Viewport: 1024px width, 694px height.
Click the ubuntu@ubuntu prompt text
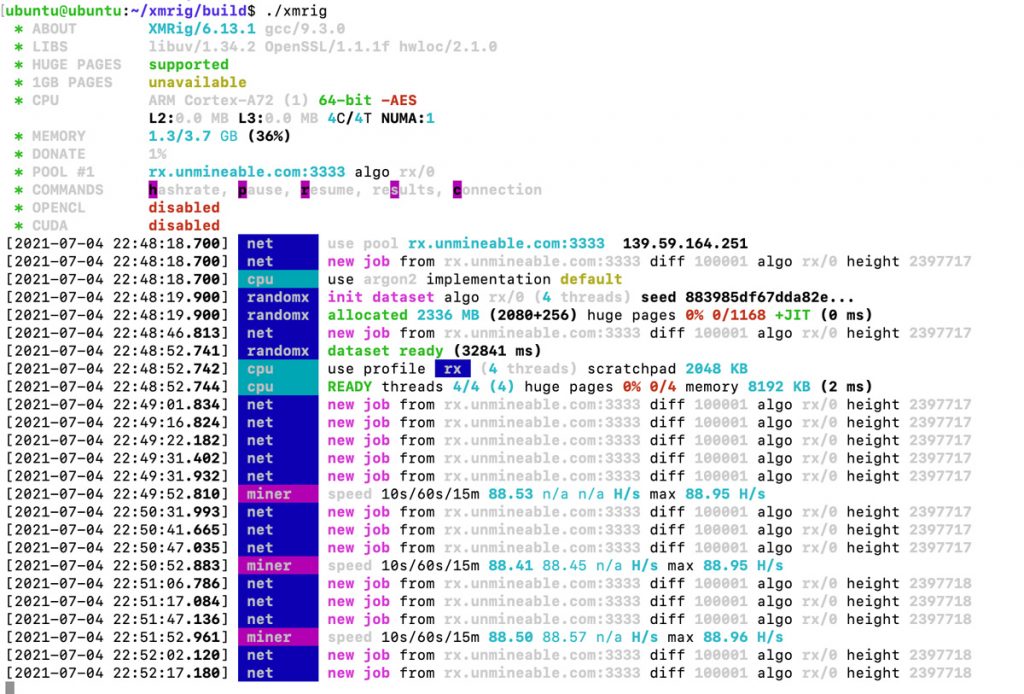coord(63,10)
